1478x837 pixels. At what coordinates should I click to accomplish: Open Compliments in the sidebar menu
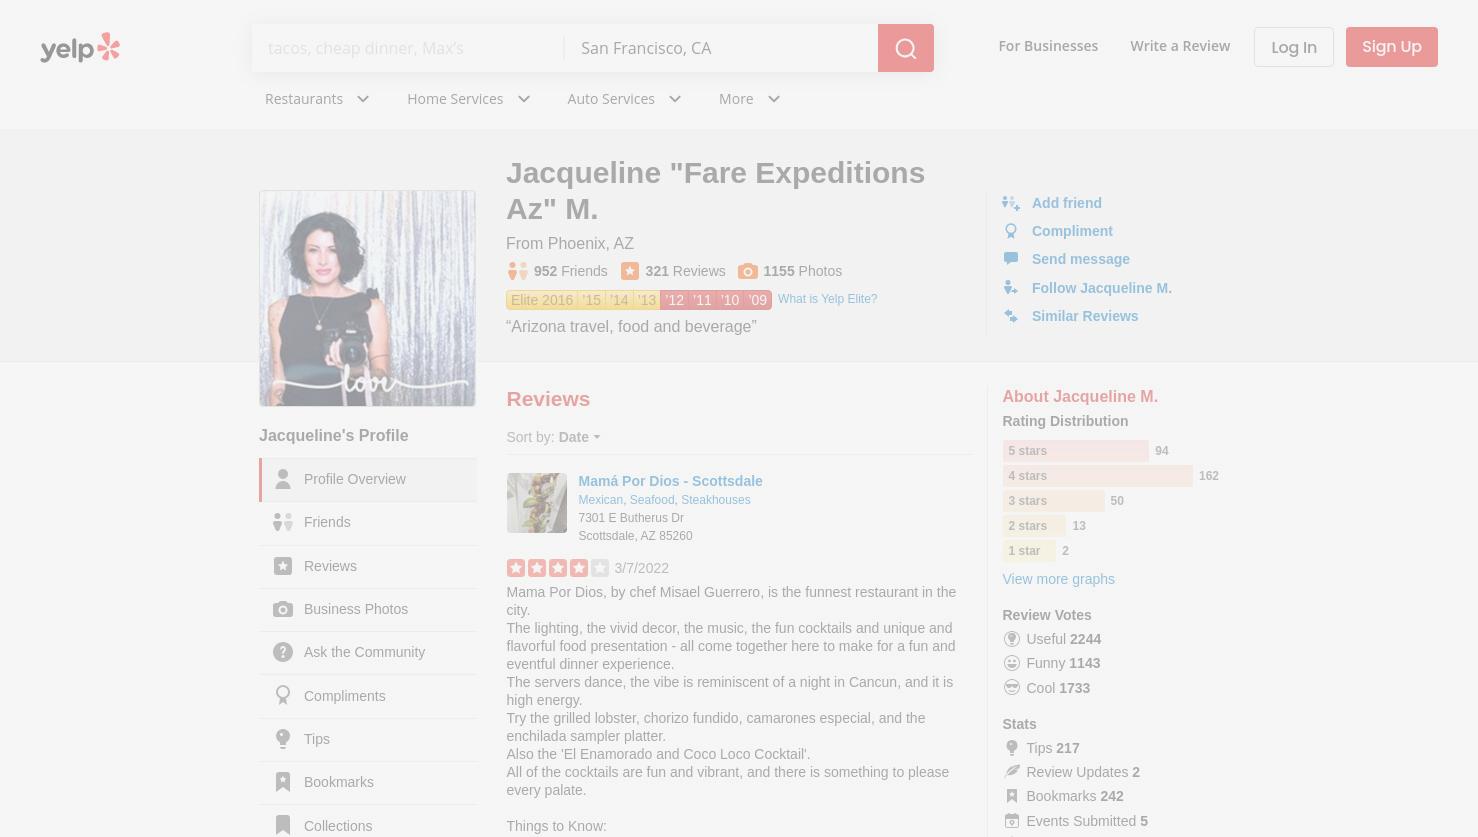(x=368, y=696)
